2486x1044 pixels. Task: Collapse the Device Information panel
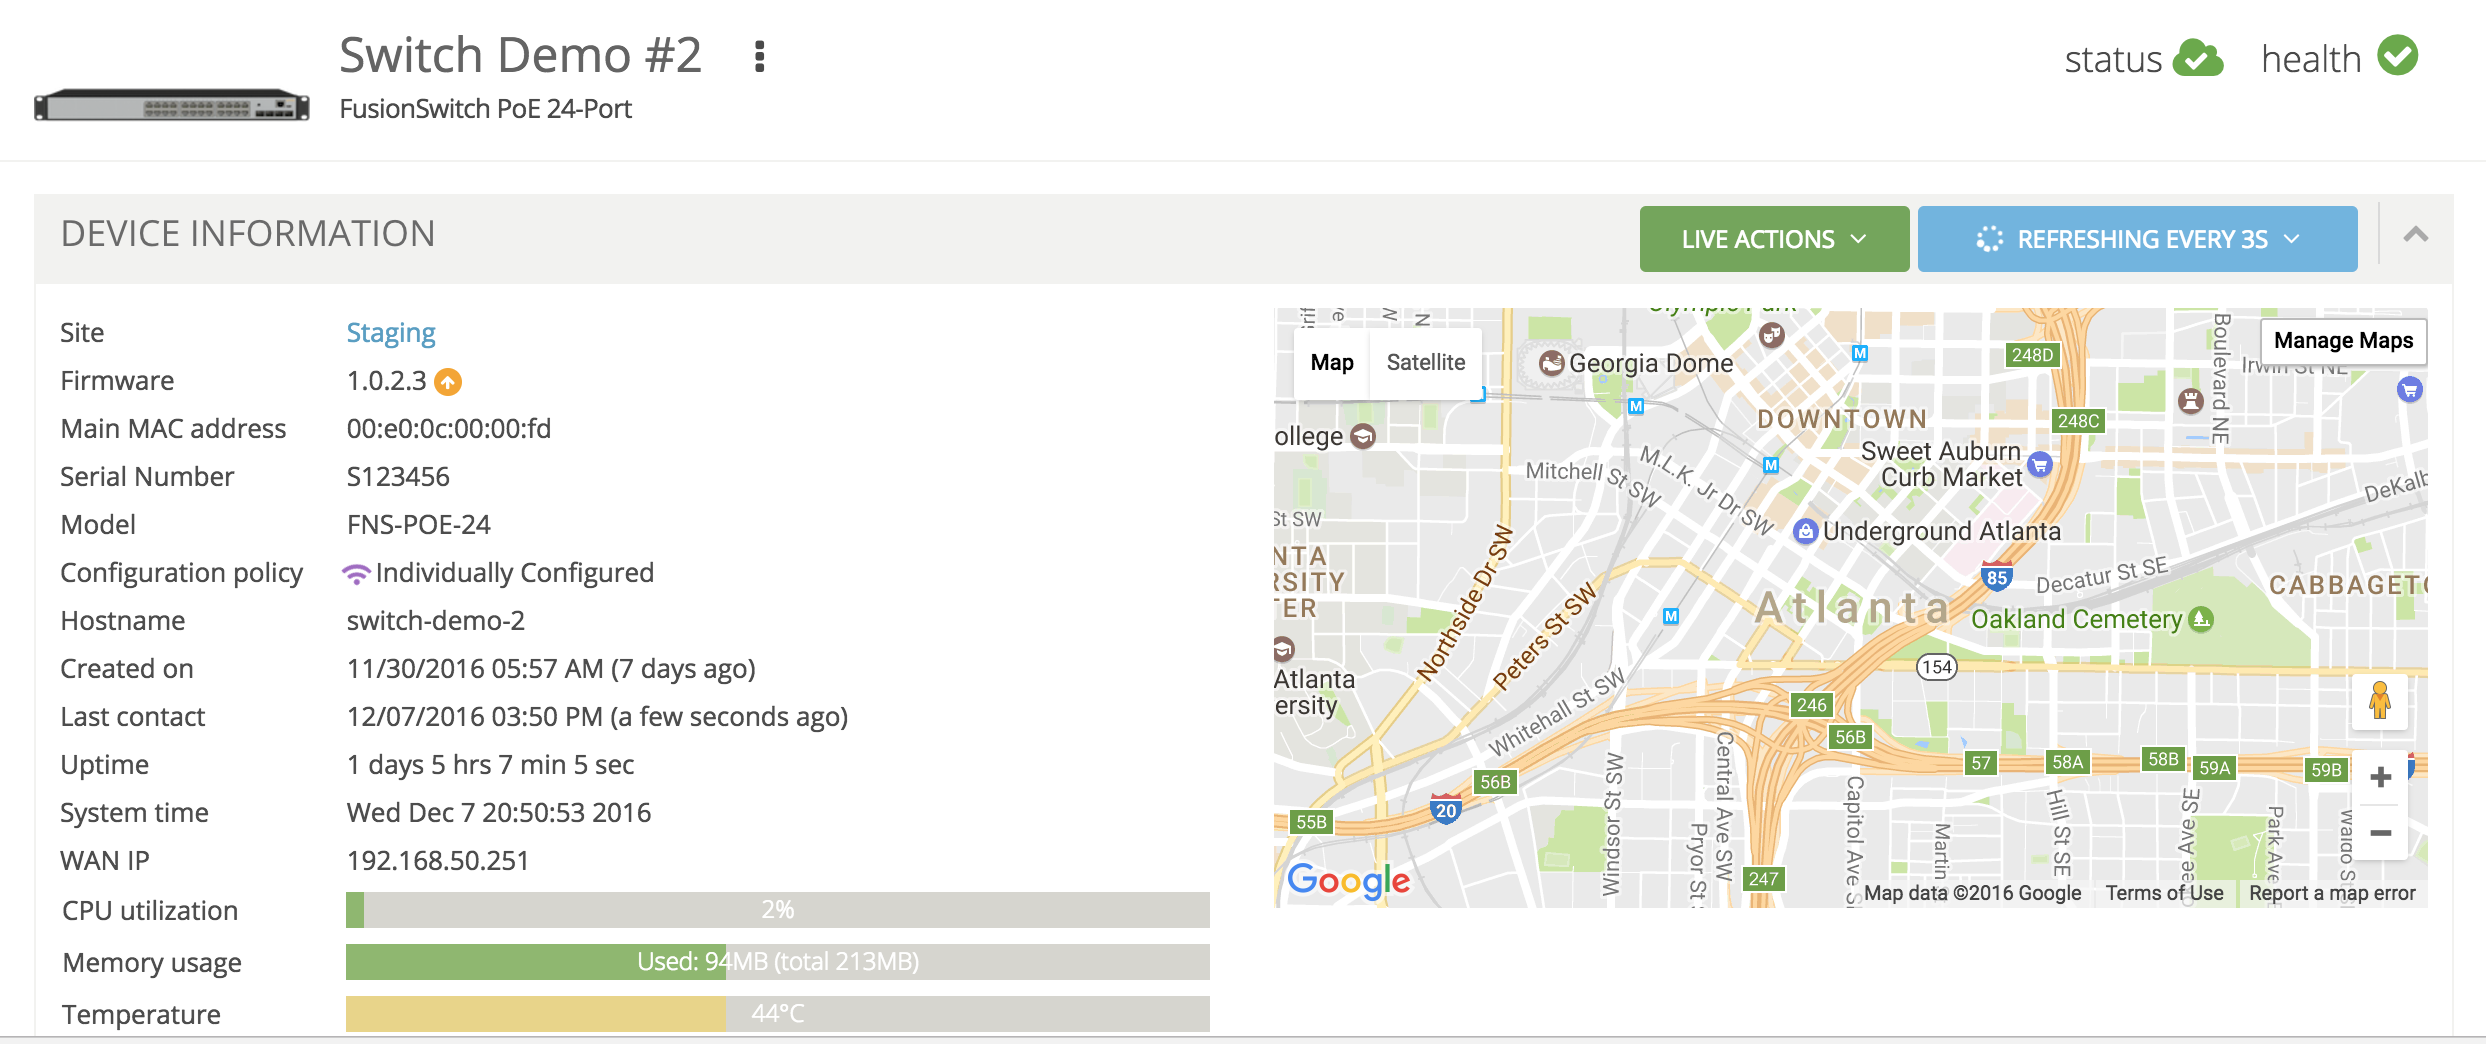[2416, 235]
